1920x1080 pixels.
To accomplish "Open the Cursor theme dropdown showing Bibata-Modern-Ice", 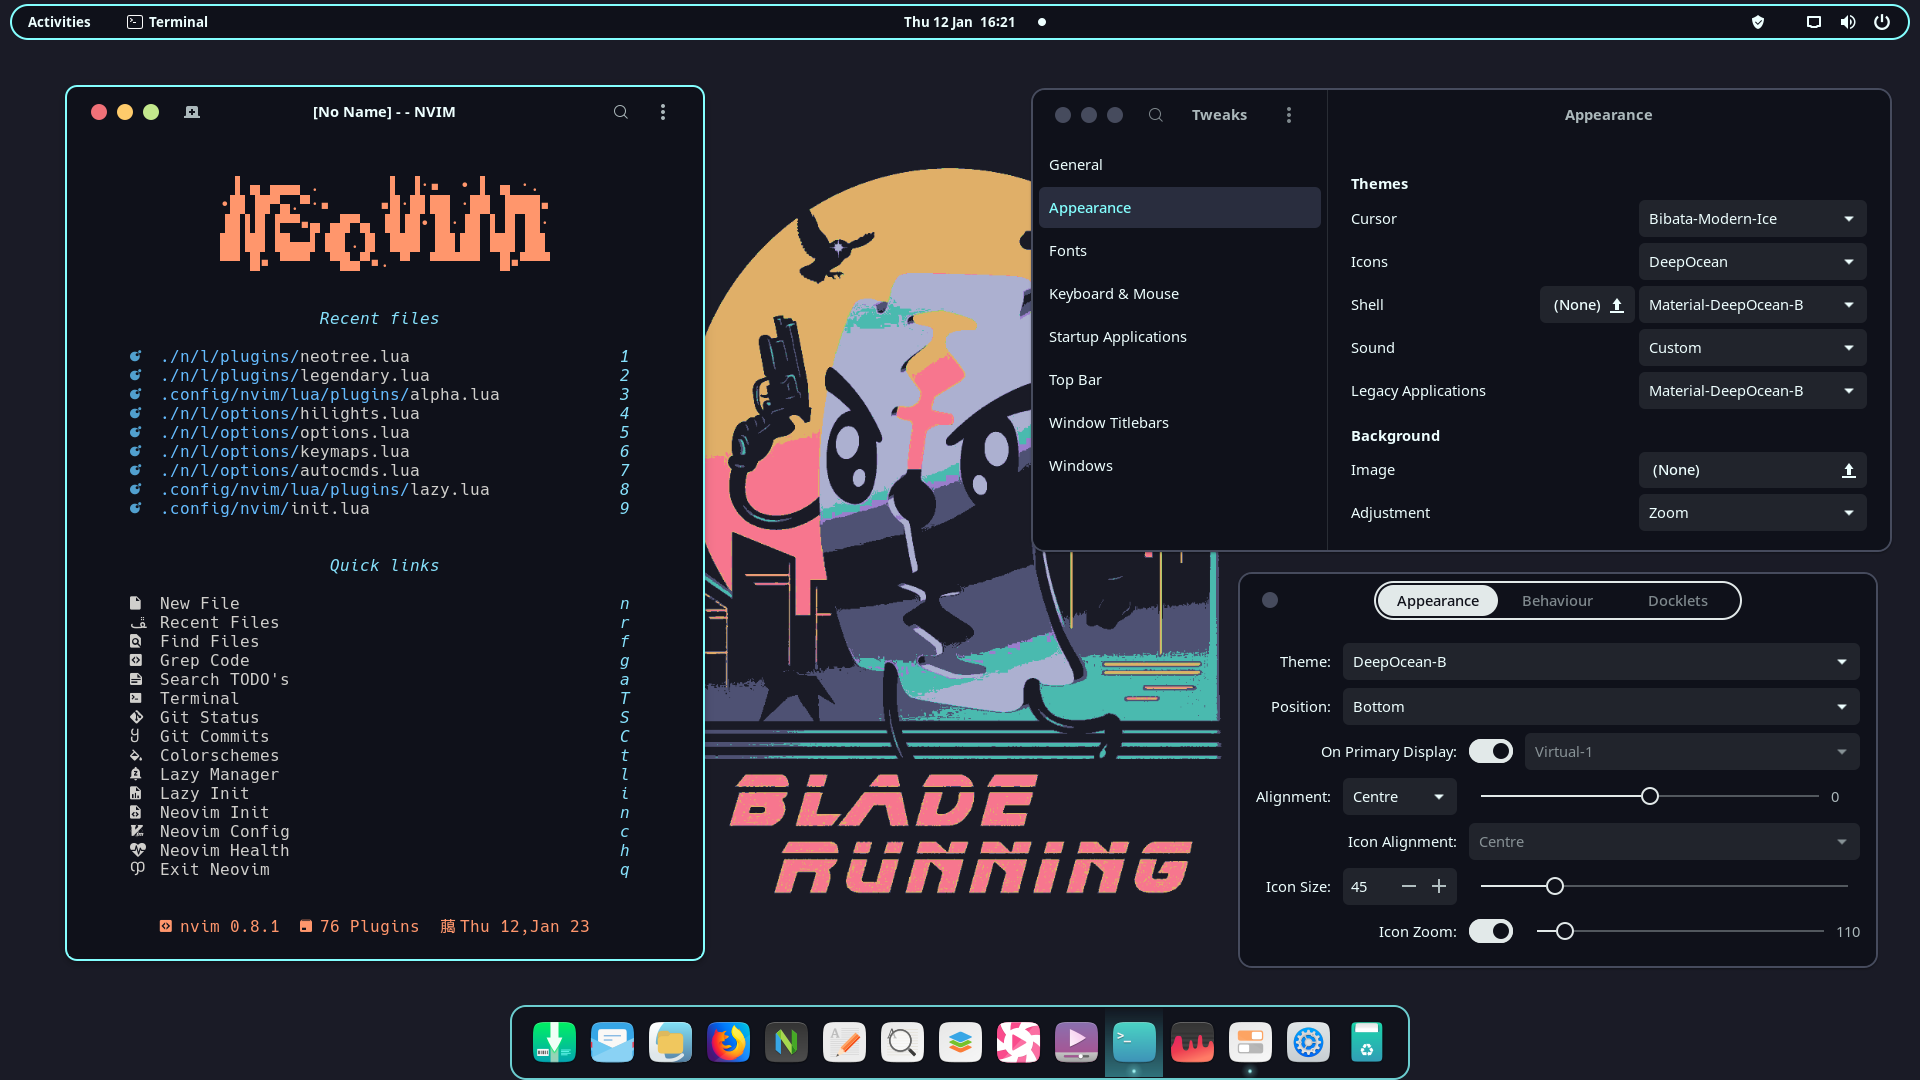I will point(1752,219).
